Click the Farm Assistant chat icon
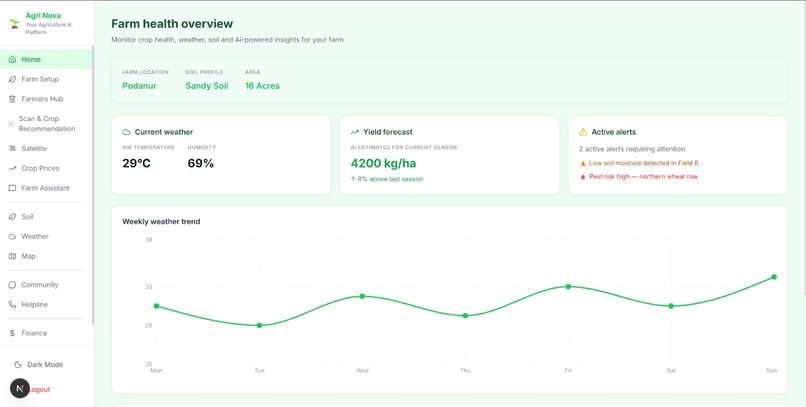The image size is (806, 407). (12, 188)
